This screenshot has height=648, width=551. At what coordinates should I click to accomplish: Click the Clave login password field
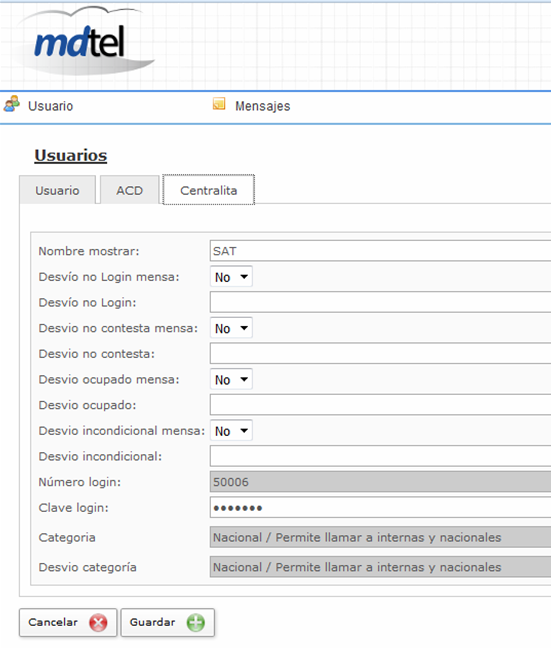(x=380, y=507)
